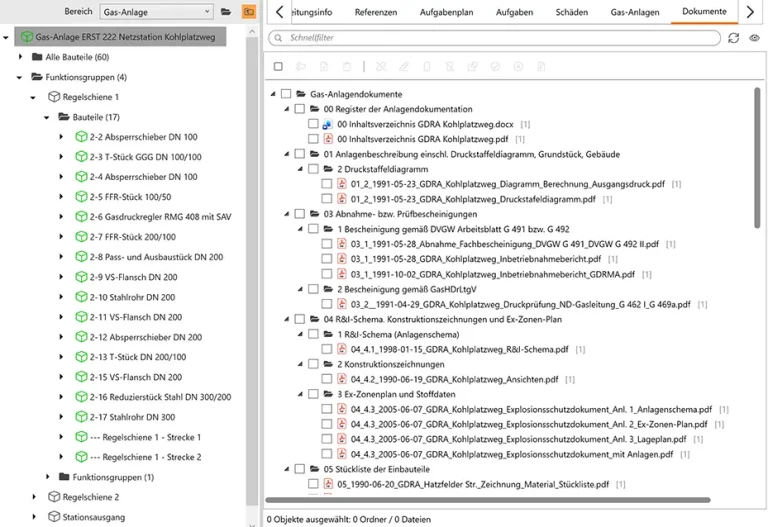Expand Regelschiene 2 in the tree
The height and width of the screenshot is (527, 768).
pos(34,497)
